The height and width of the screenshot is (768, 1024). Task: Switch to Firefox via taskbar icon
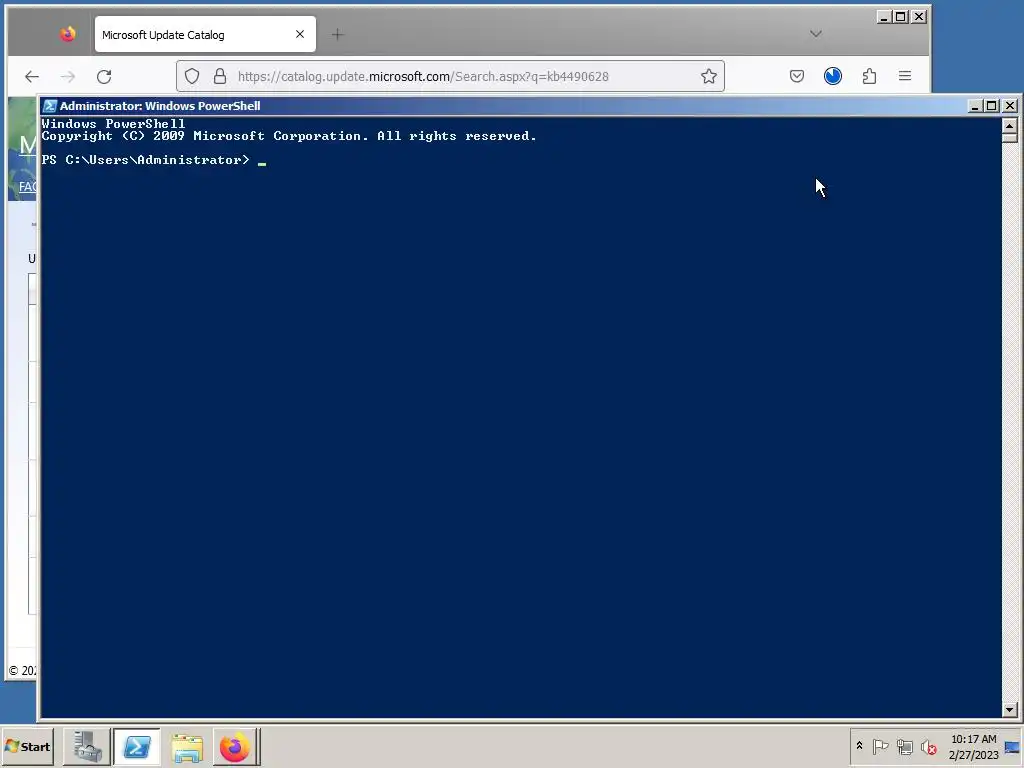(235, 746)
